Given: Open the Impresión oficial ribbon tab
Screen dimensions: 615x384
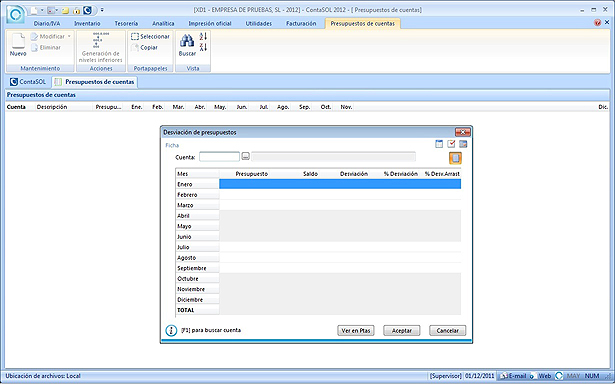Looking at the screenshot, I should [x=210, y=24].
